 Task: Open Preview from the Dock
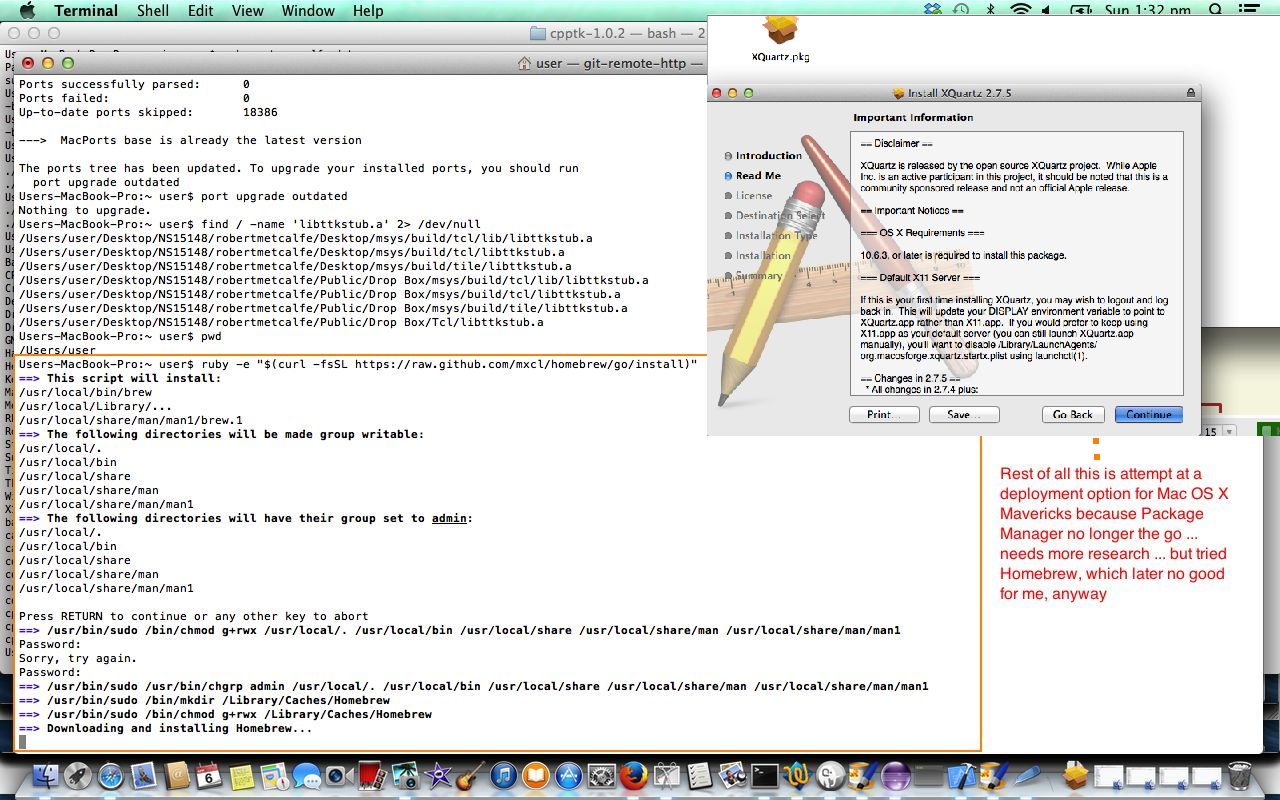(732, 775)
